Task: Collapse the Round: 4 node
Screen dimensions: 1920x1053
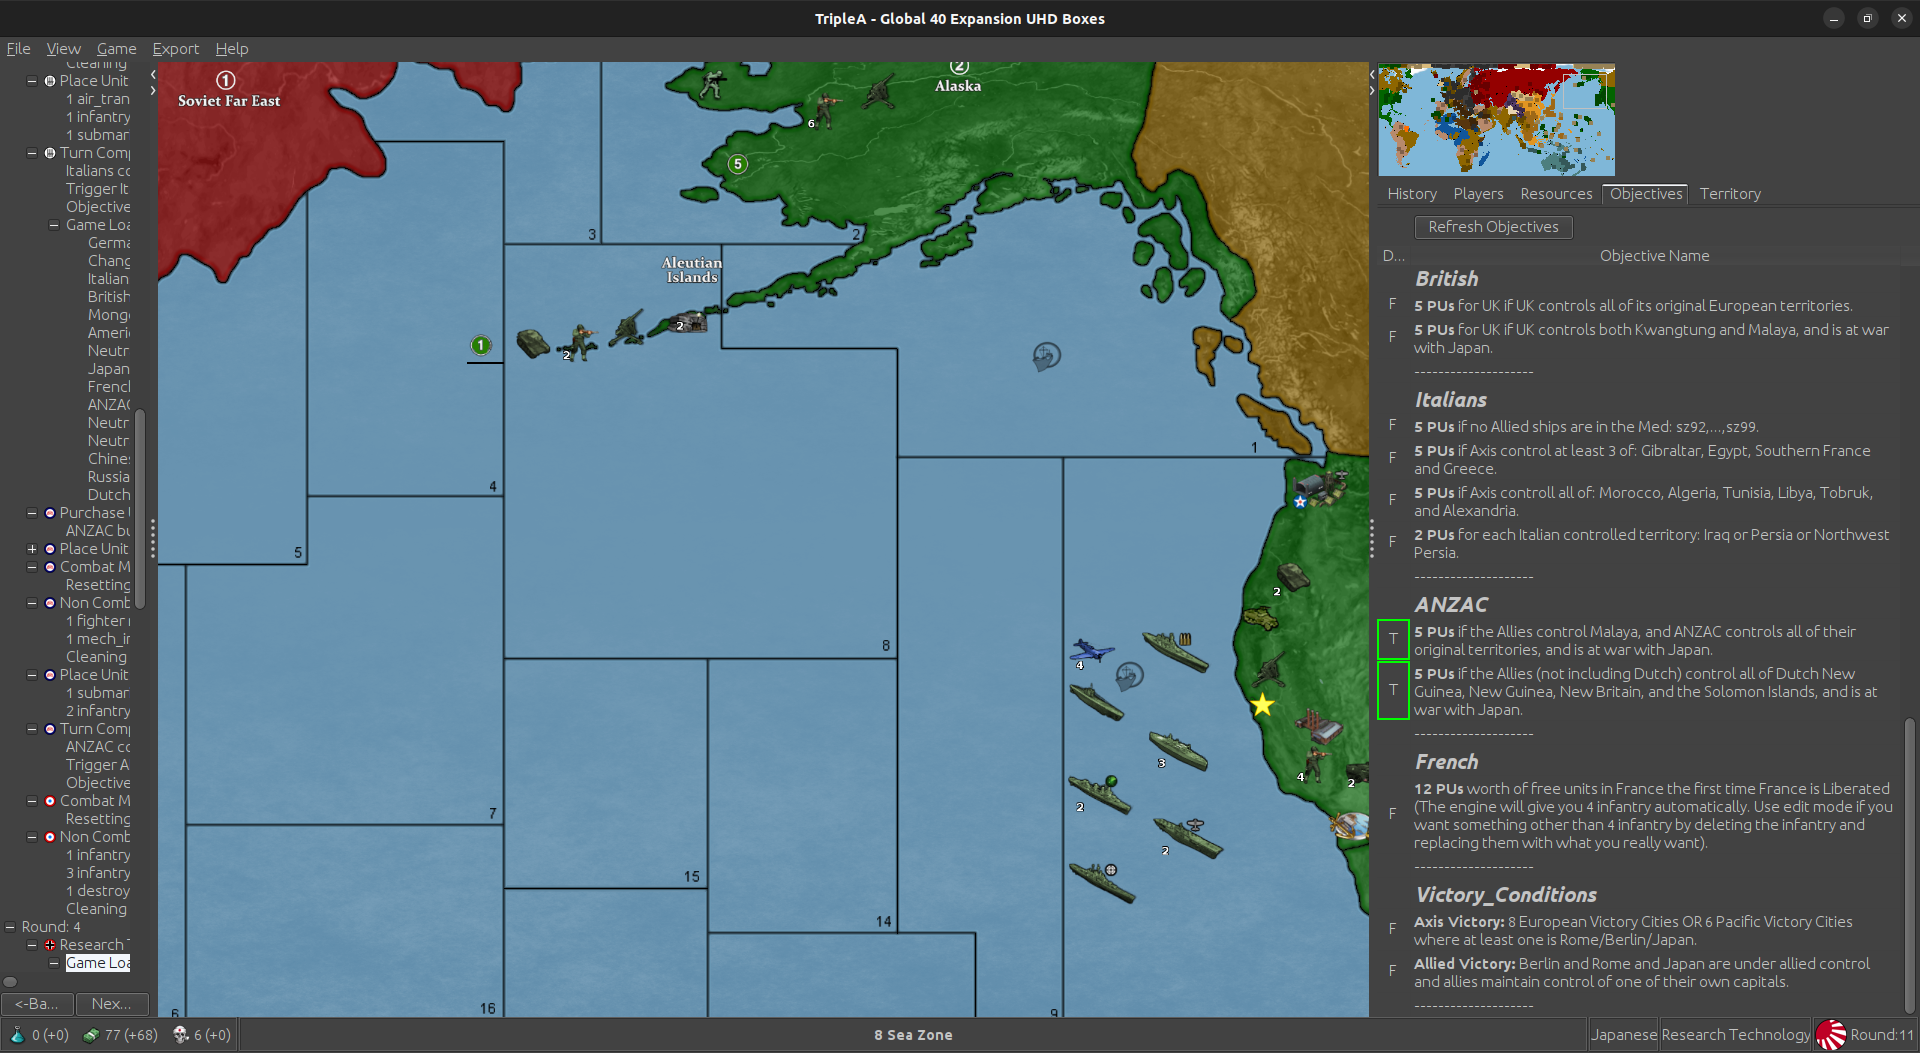Action: click(10, 927)
